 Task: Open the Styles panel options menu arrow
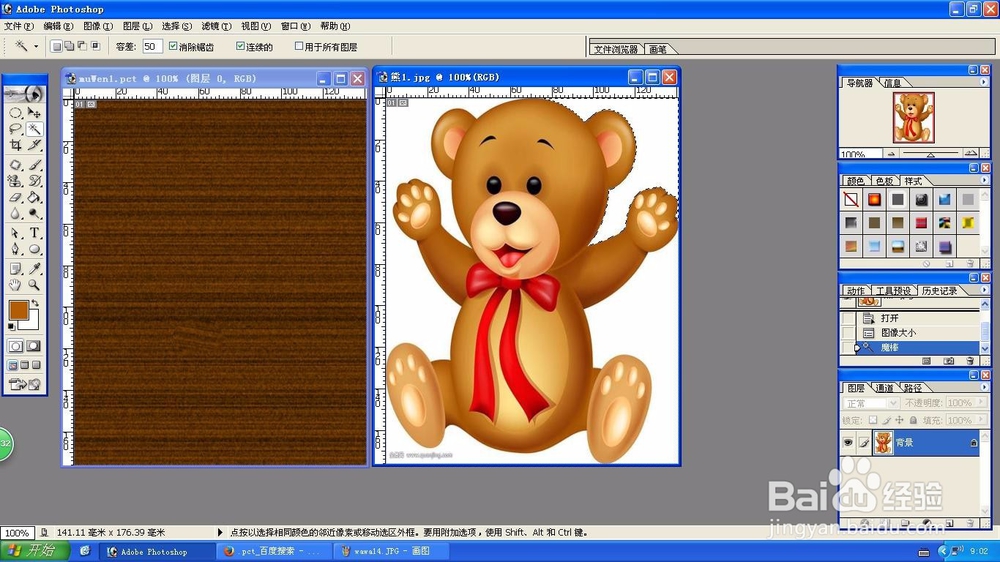tap(983, 181)
